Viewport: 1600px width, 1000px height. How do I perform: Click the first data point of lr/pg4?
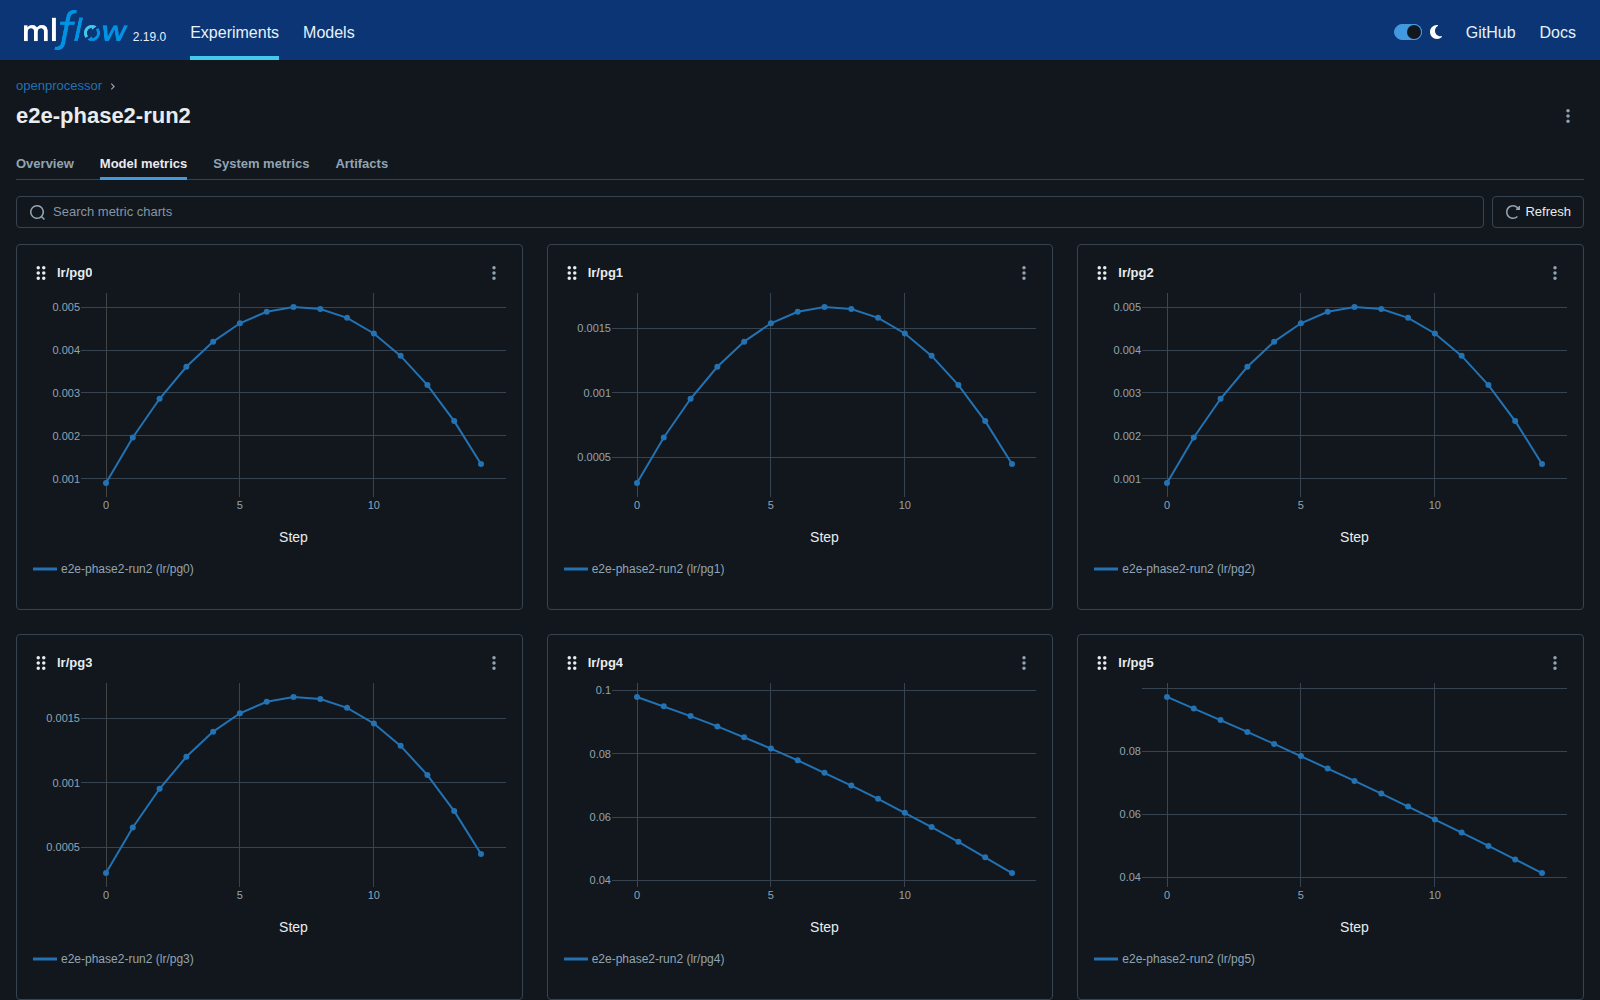pos(637,697)
